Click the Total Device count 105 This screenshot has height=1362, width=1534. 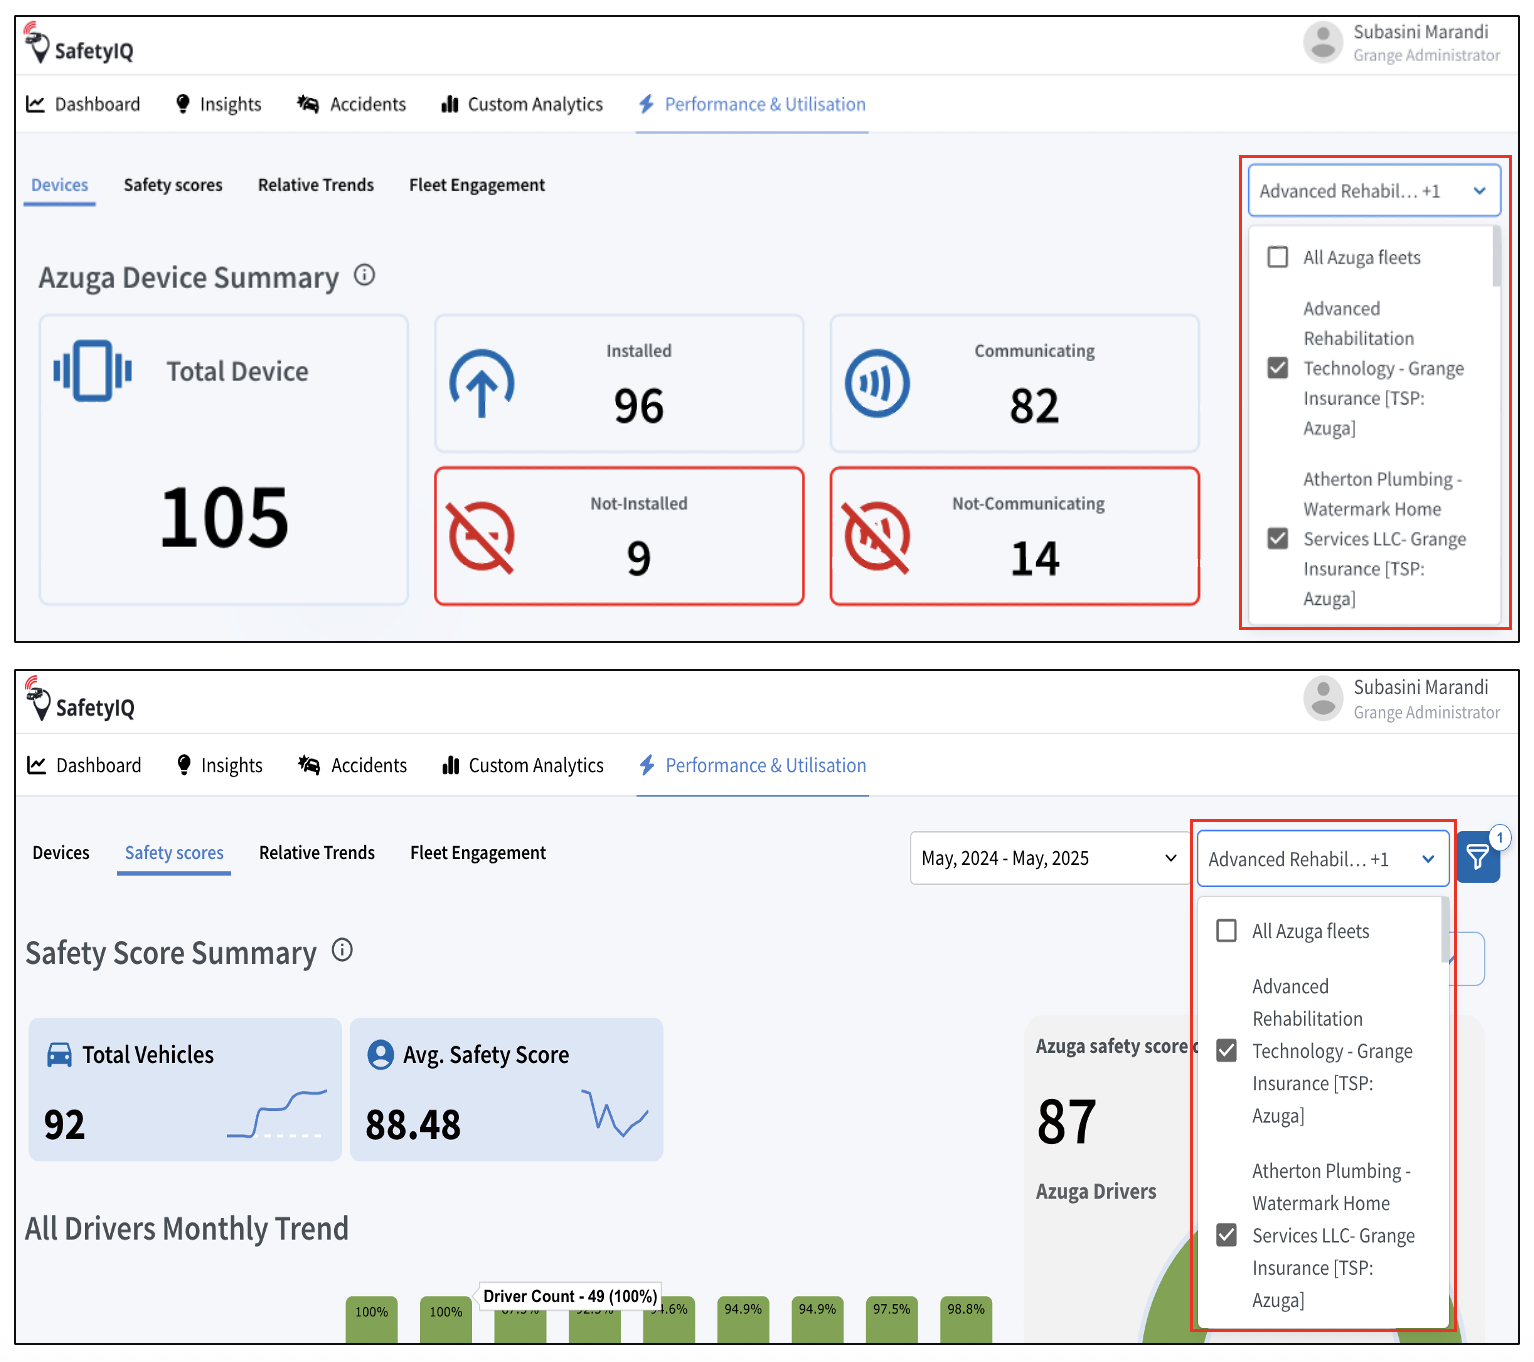225,518
